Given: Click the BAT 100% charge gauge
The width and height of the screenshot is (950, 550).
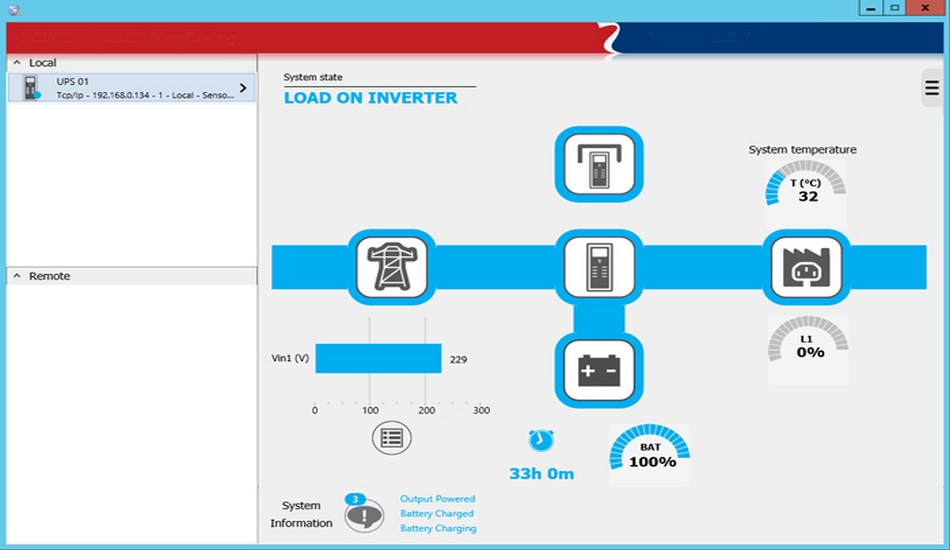Looking at the screenshot, I should click(x=650, y=450).
